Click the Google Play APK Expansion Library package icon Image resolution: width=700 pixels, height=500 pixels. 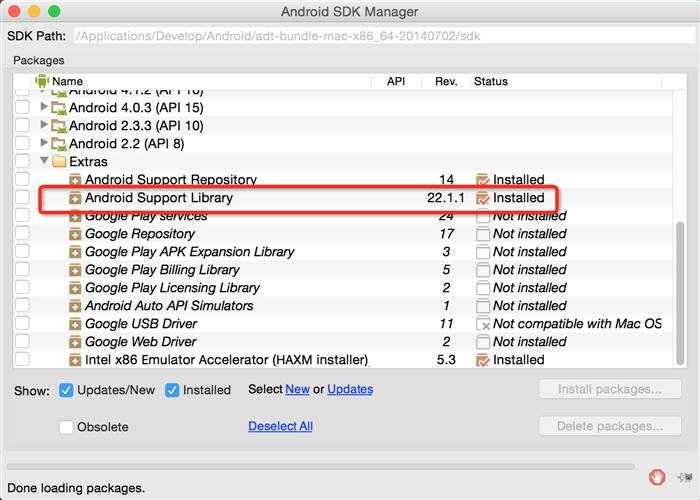75,252
